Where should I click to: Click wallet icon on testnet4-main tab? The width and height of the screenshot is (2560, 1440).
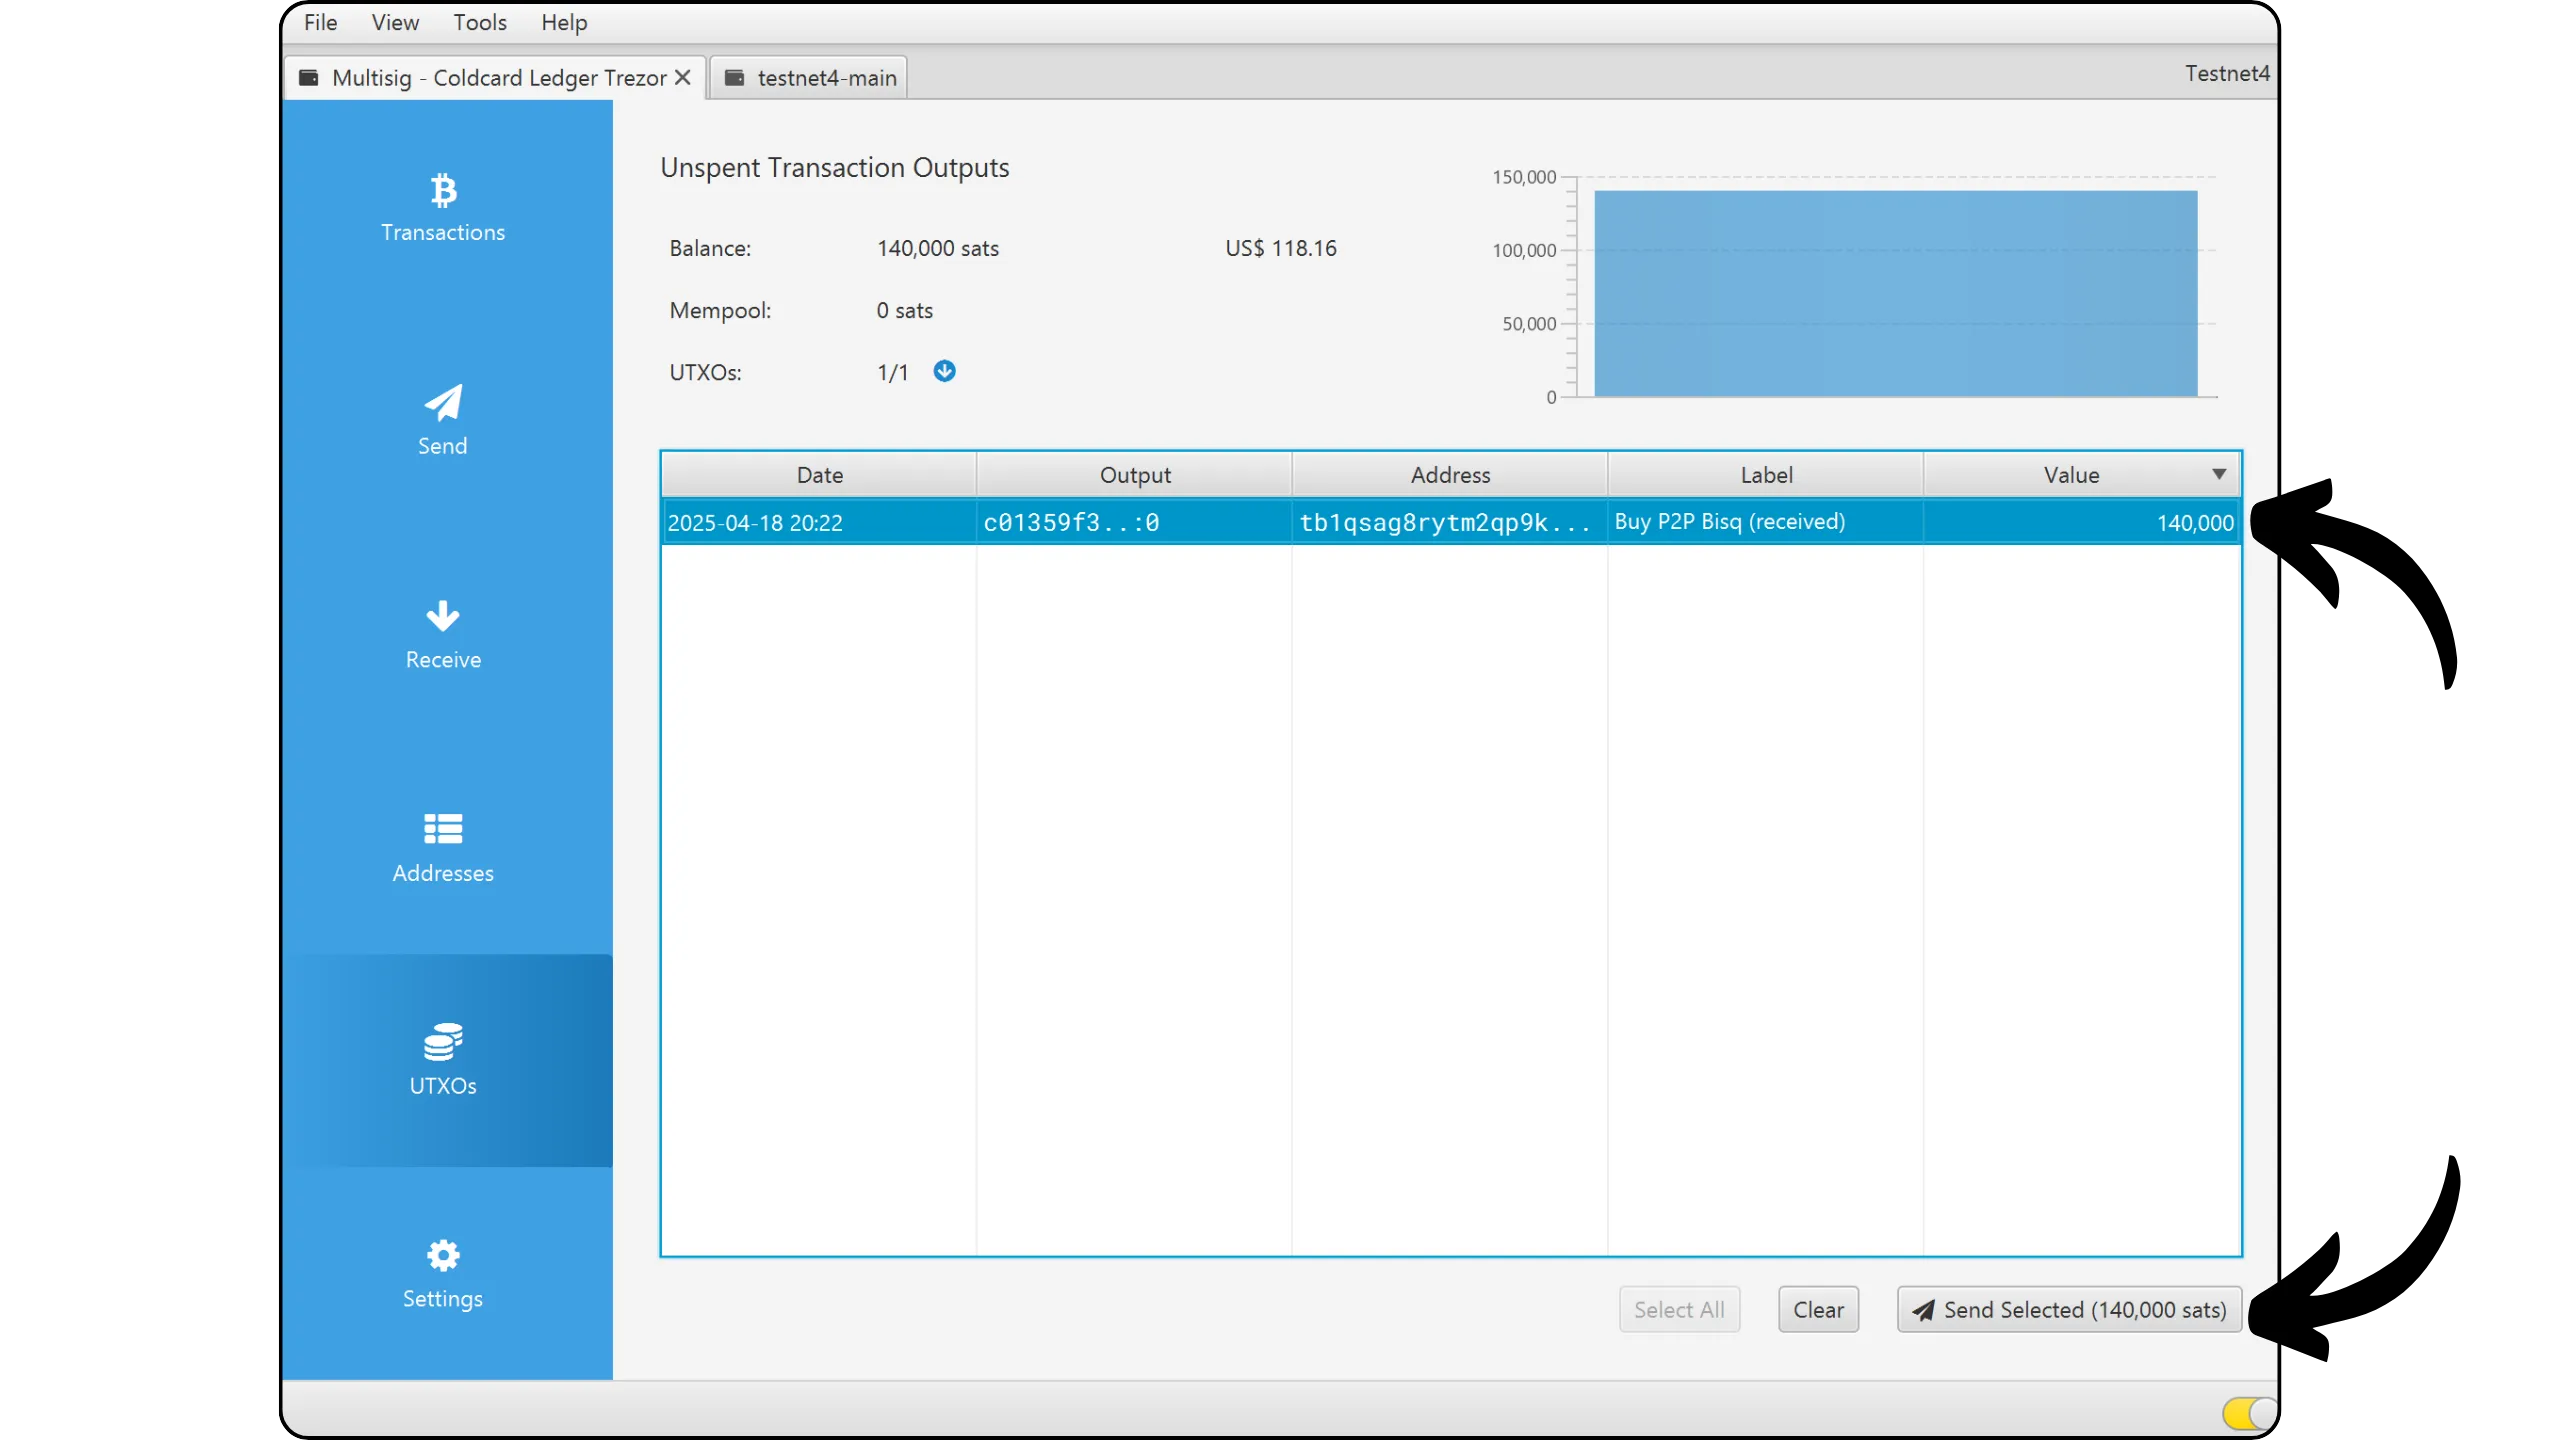(x=734, y=78)
